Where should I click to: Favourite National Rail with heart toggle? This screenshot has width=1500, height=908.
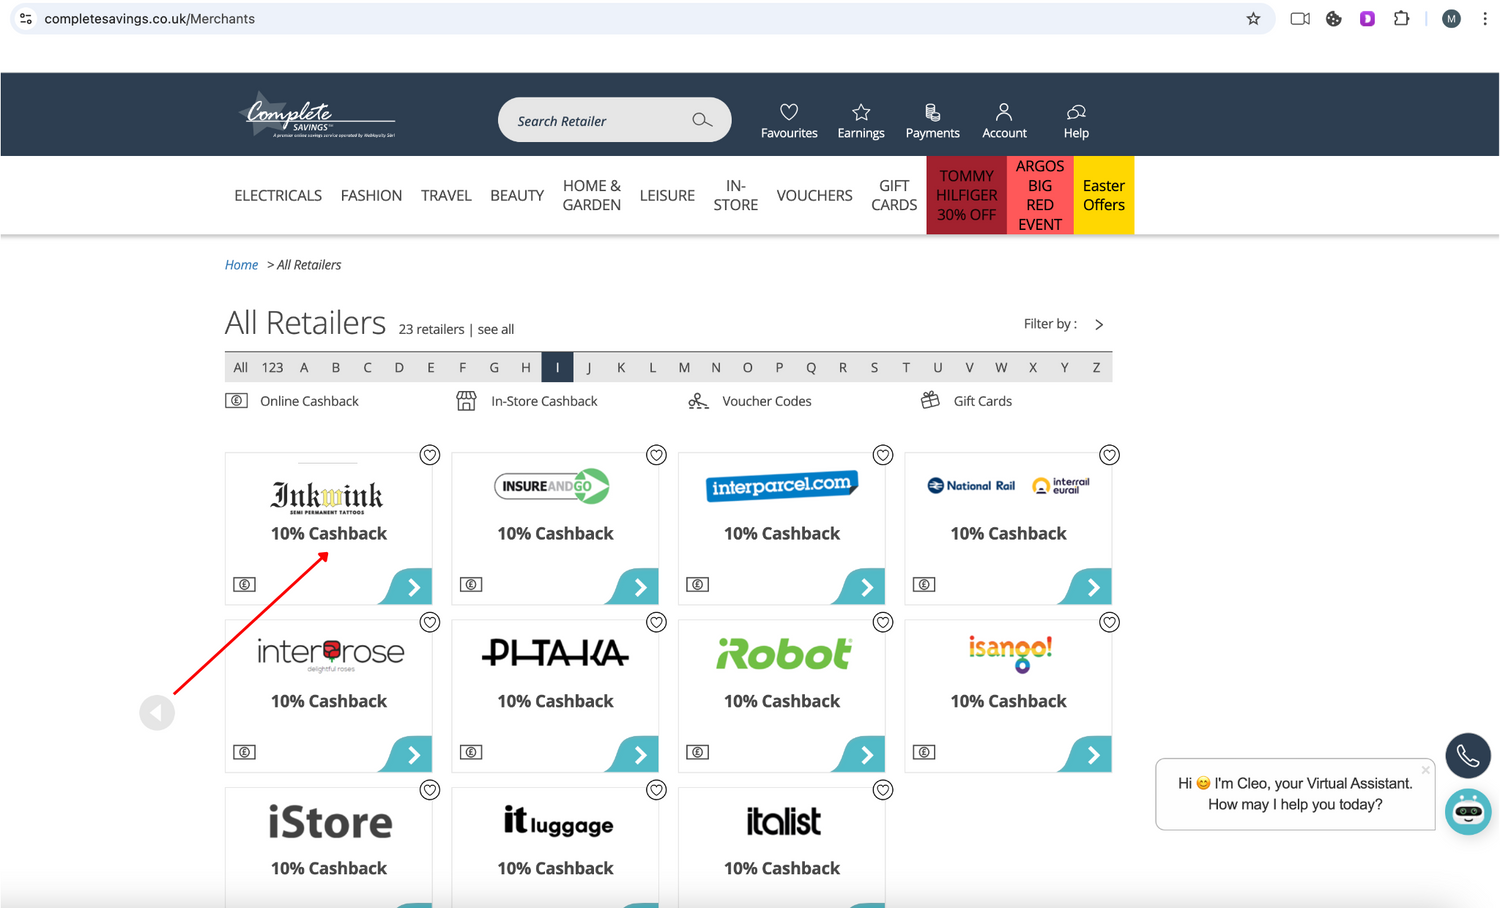click(1109, 455)
